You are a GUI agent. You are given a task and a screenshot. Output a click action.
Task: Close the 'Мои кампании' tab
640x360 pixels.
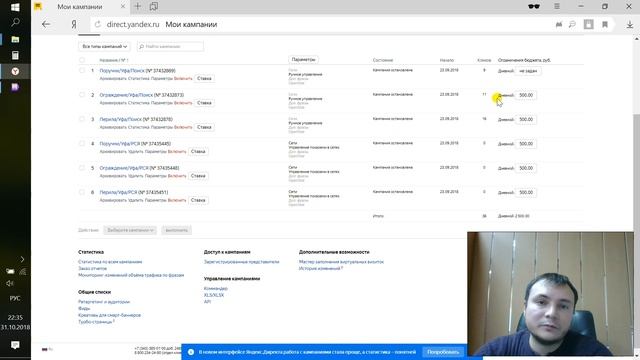tap(122, 7)
